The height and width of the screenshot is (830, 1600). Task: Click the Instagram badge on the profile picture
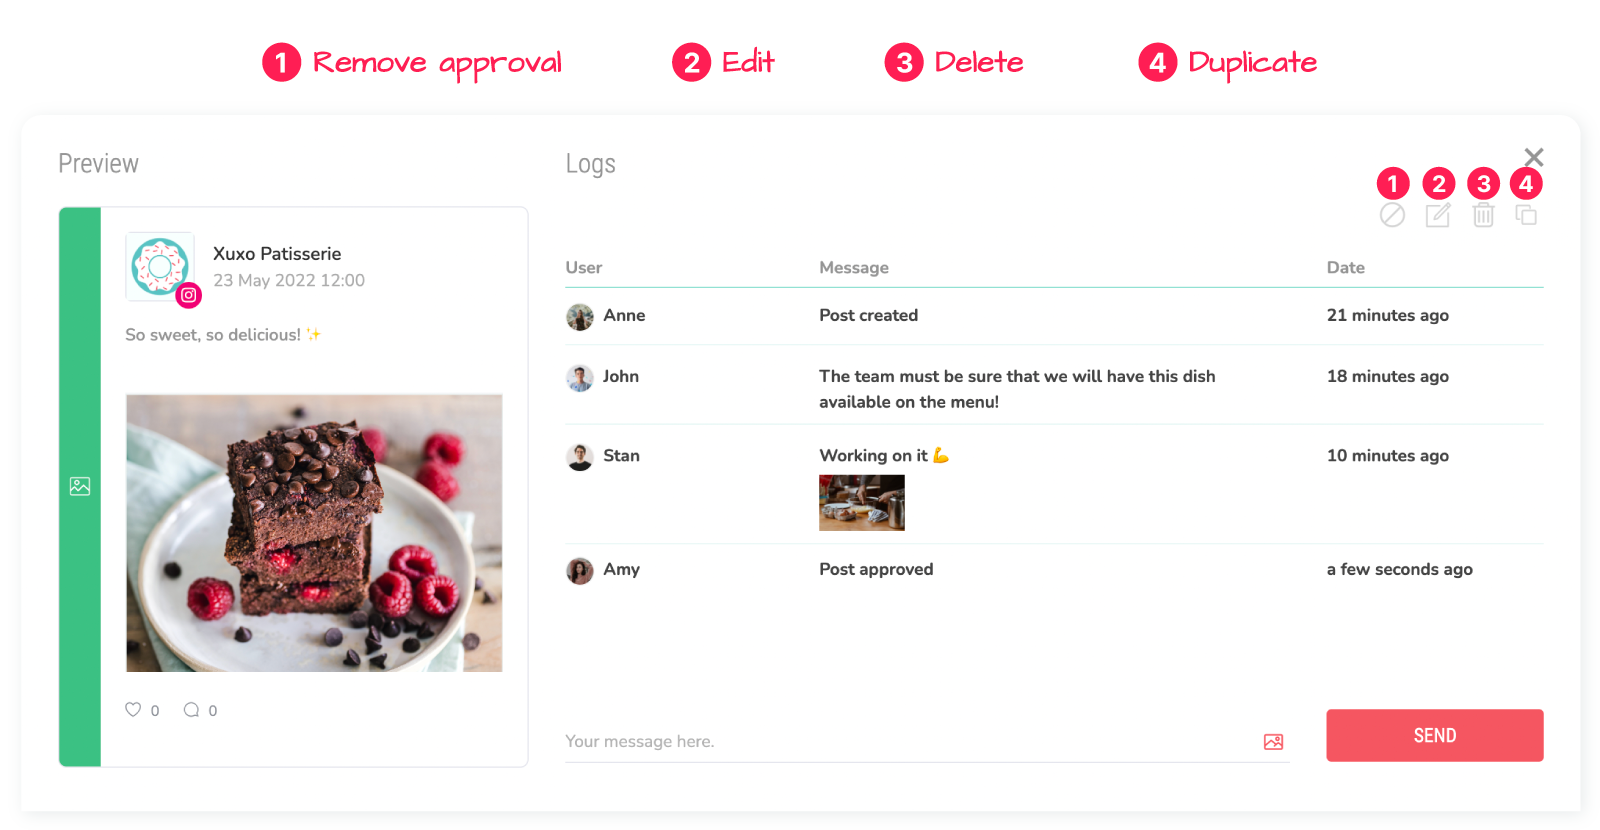[188, 295]
